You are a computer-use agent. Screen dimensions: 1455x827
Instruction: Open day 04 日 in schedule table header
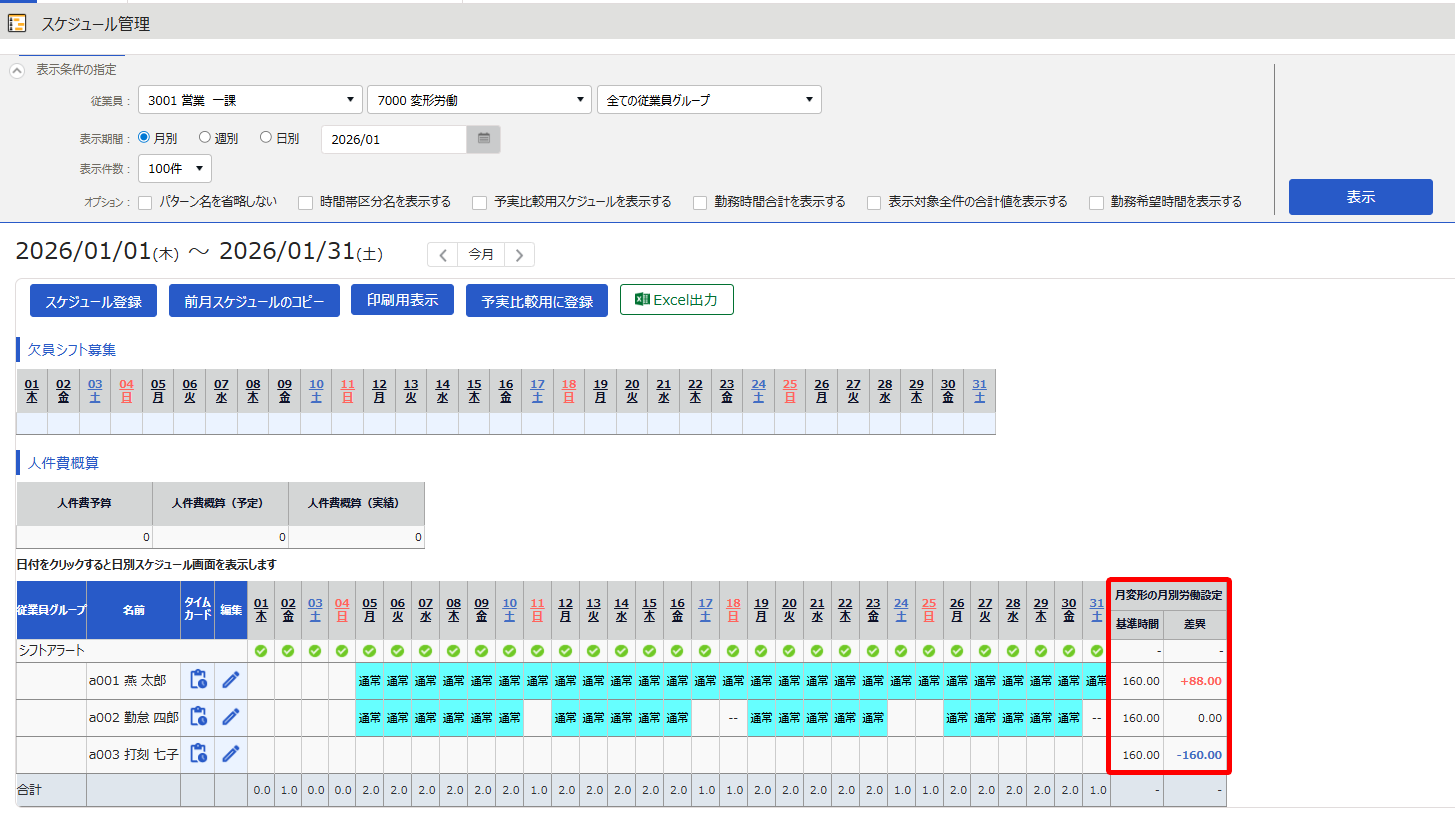[342, 610]
